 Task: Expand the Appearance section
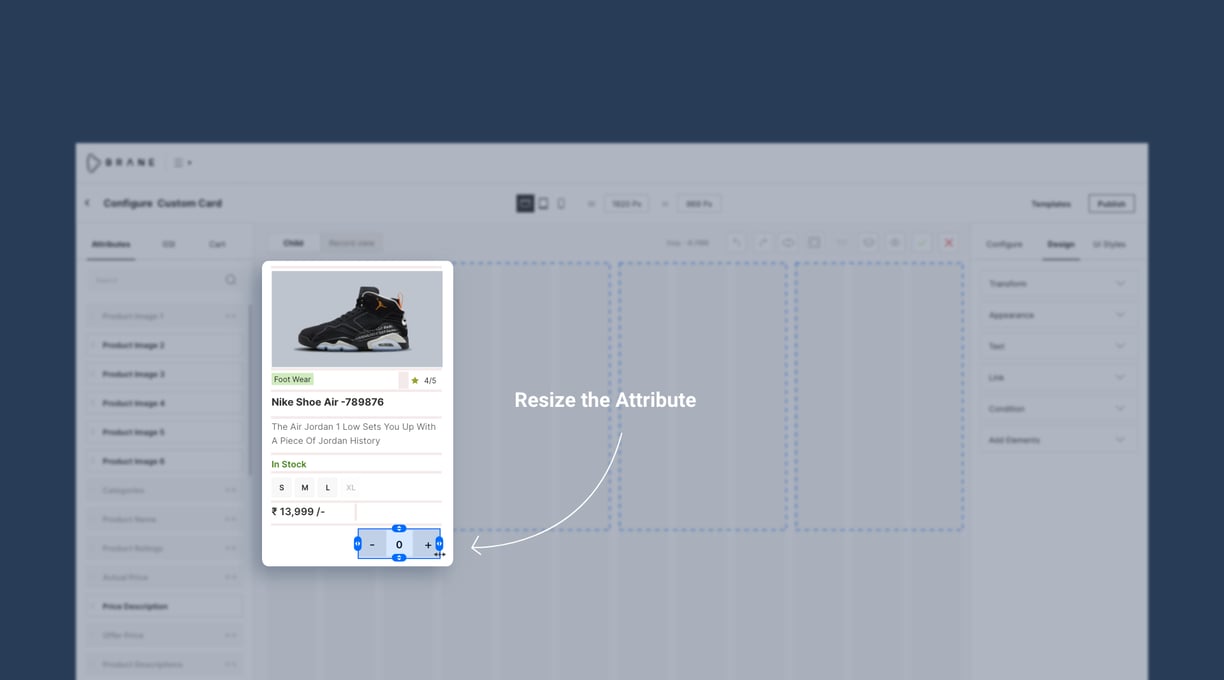click(1059, 315)
